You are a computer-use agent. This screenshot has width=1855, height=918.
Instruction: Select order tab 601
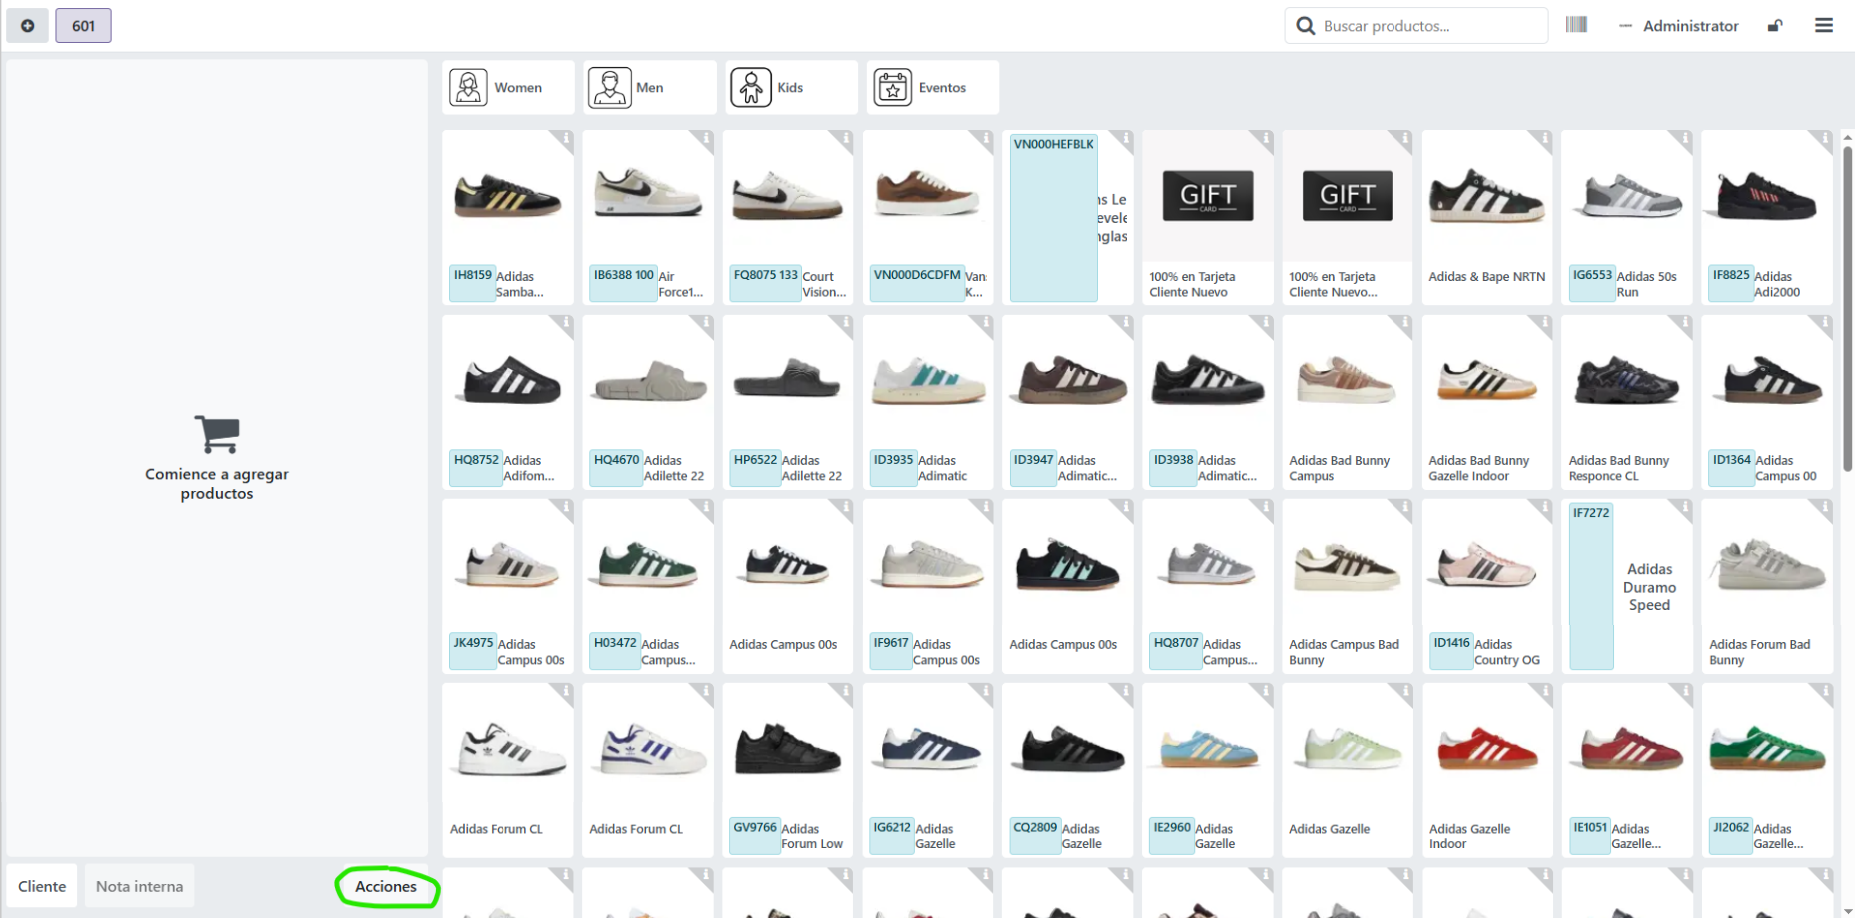(x=83, y=26)
